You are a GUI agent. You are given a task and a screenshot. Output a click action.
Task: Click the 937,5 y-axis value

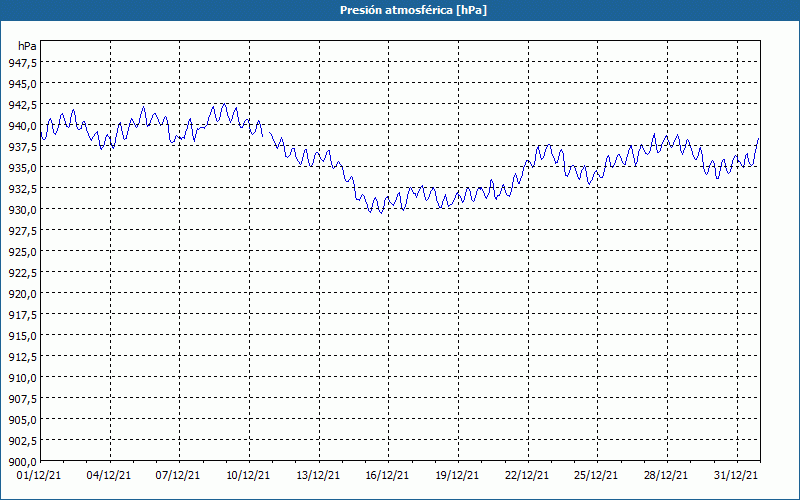click(x=22, y=146)
